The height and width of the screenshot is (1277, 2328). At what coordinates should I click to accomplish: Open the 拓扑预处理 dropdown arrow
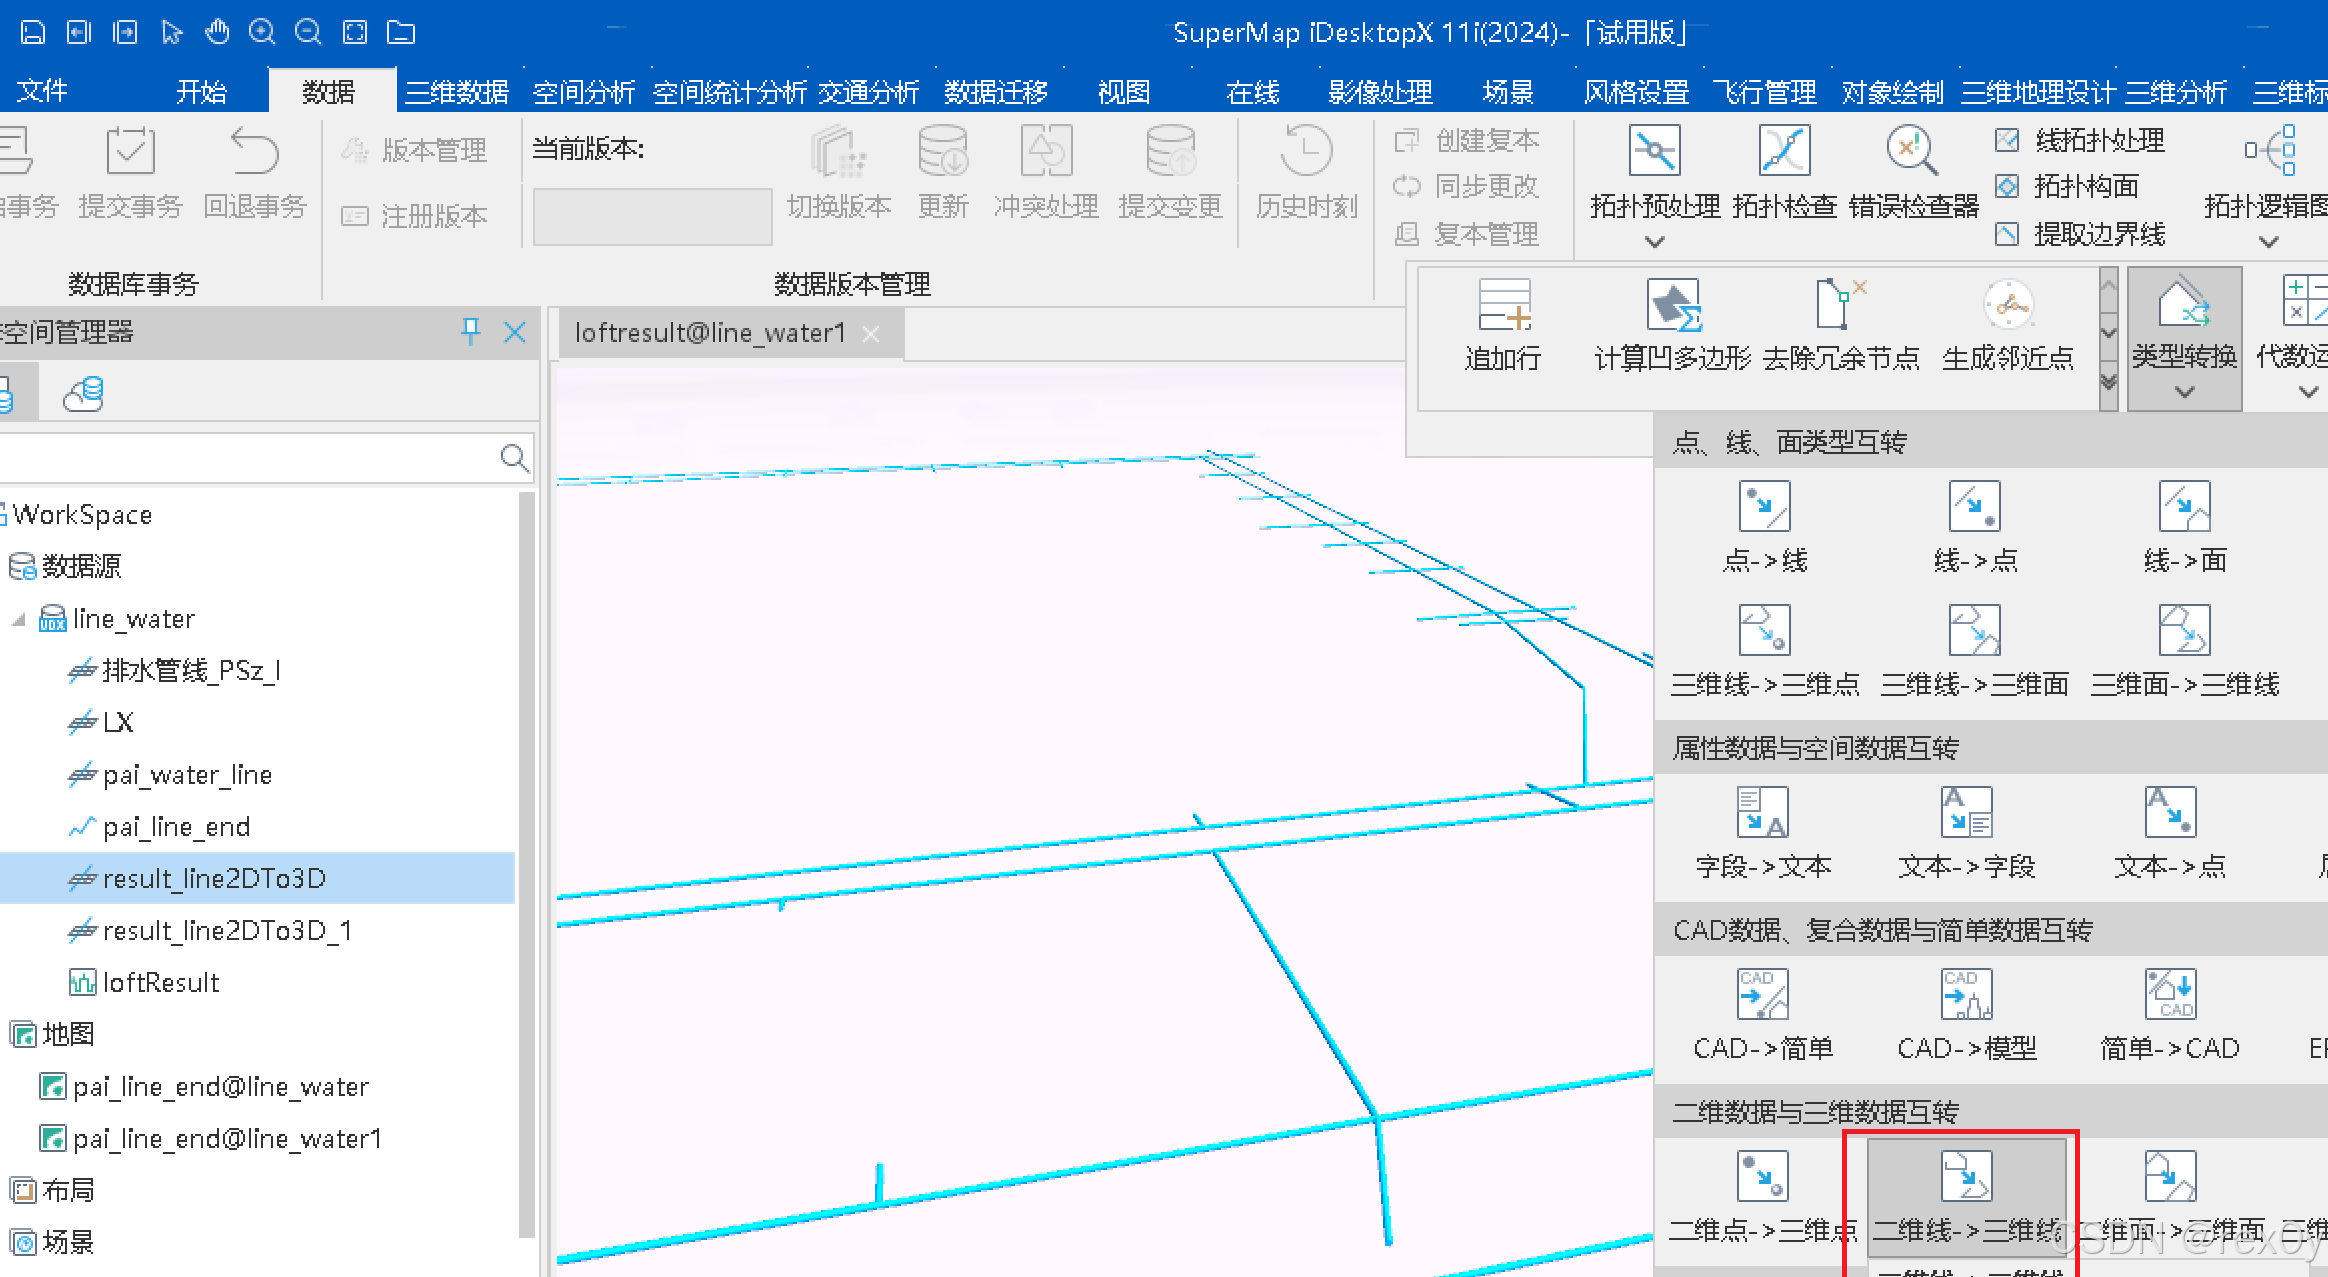1654,242
